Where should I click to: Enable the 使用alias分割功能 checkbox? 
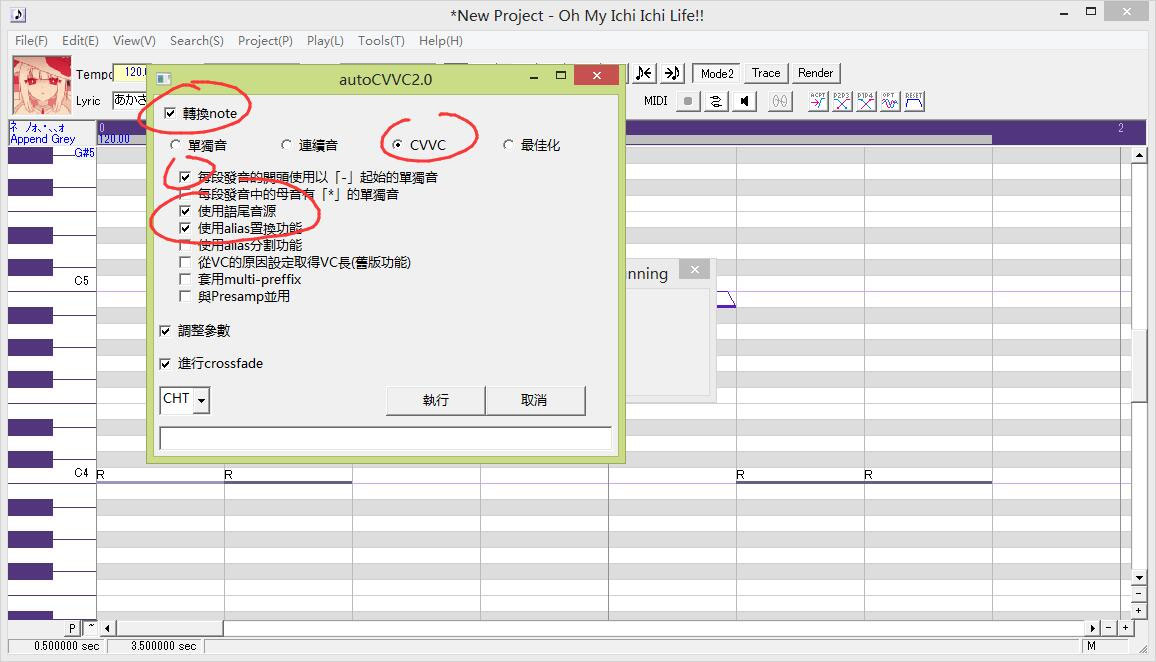187,245
